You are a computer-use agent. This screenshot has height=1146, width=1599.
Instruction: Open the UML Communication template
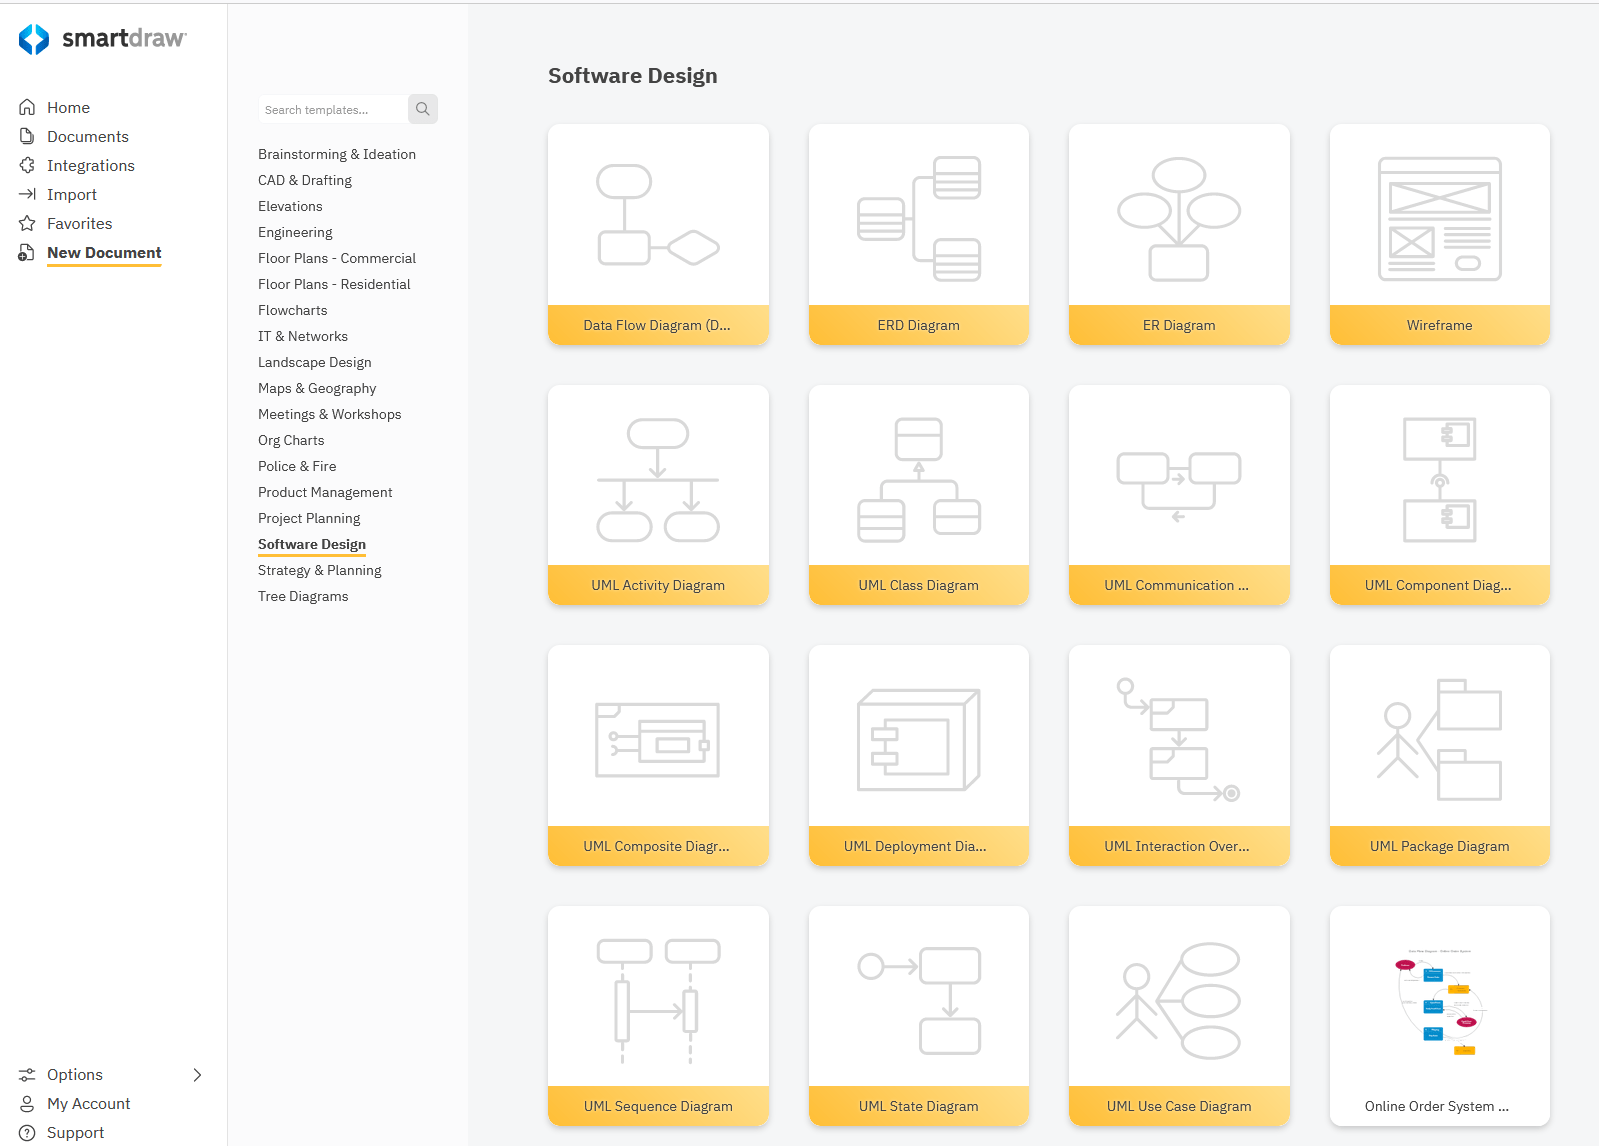click(1179, 495)
